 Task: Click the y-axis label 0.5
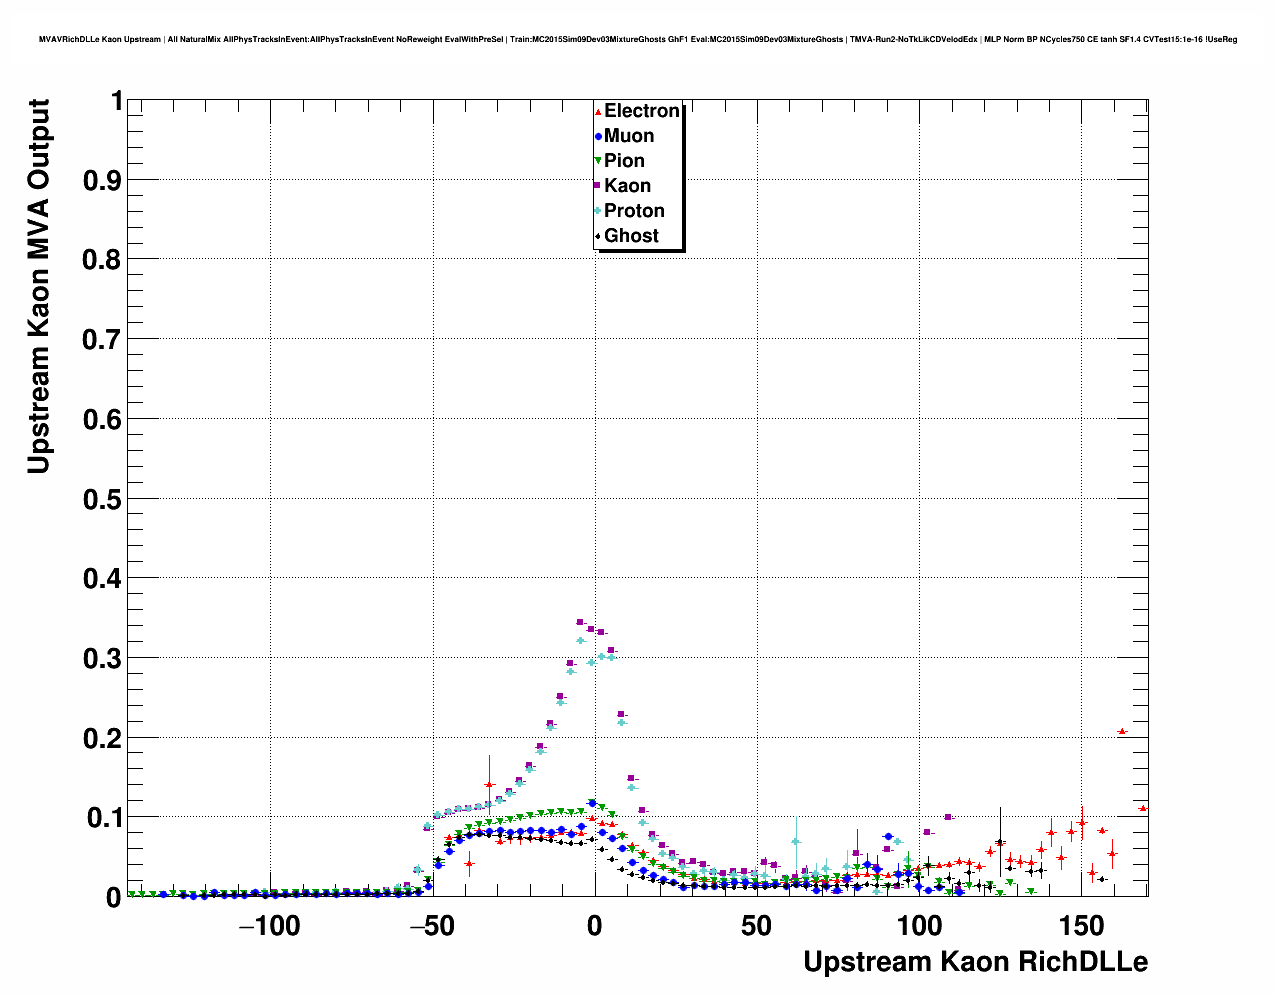[102, 499]
